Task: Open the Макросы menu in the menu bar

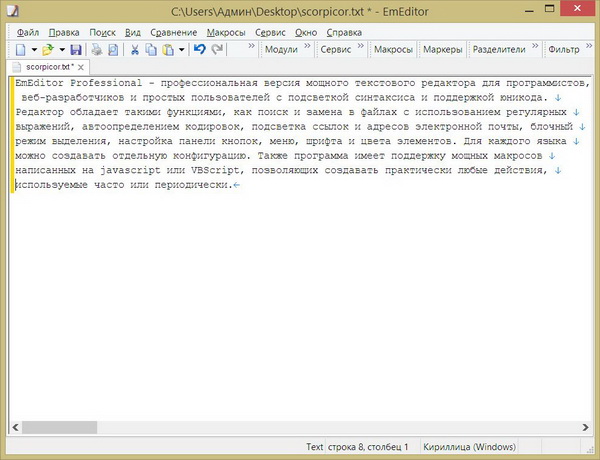Action: coord(227,31)
